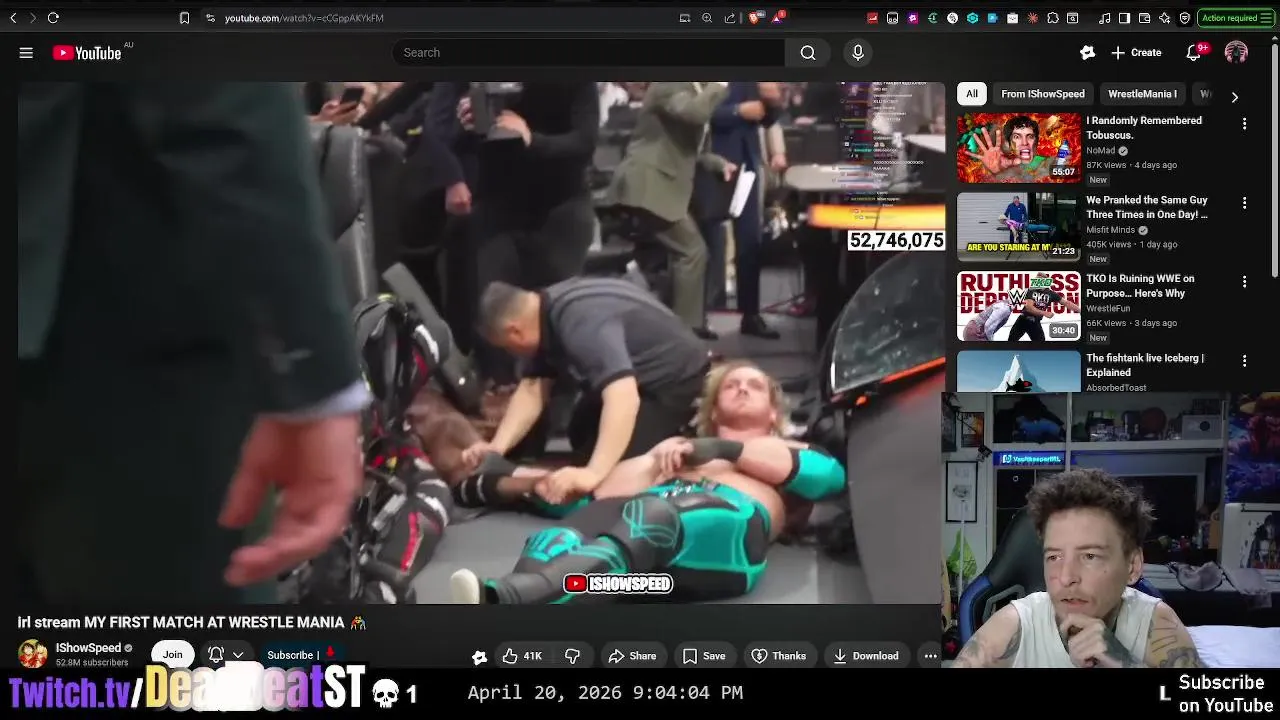
Task: Click the browser forward arrow
Action: tap(32, 18)
